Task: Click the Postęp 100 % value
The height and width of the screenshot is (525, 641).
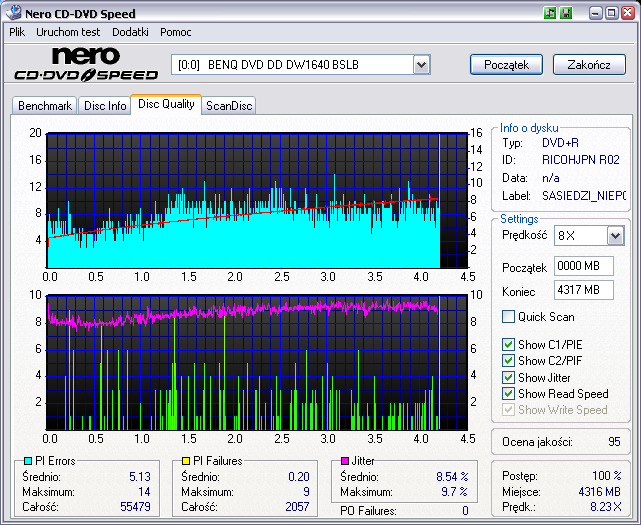Action: point(607,476)
